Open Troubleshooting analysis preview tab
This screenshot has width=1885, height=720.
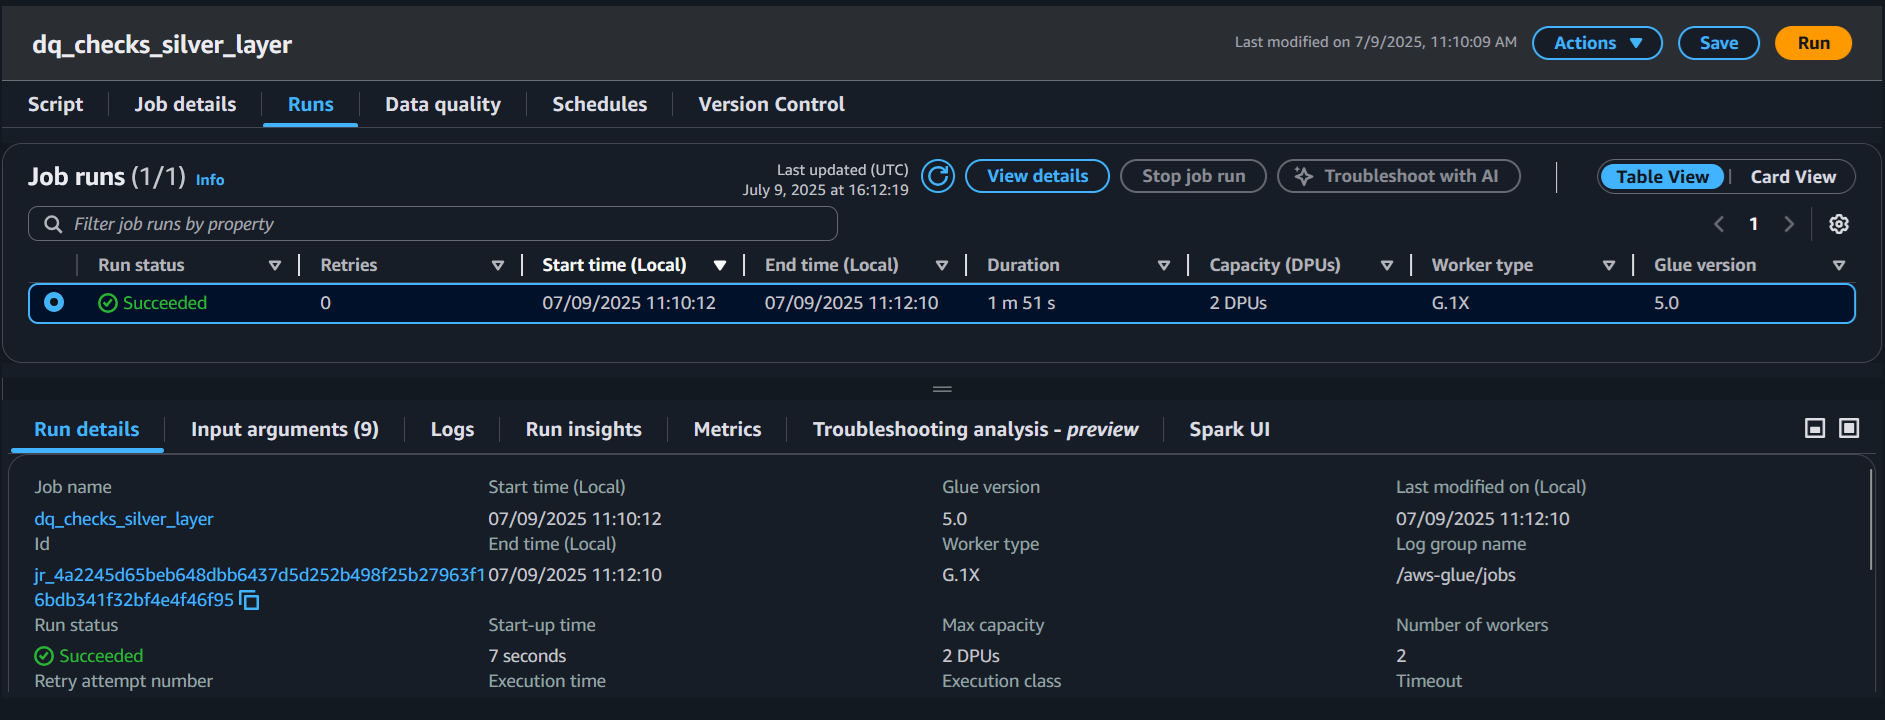click(975, 429)
